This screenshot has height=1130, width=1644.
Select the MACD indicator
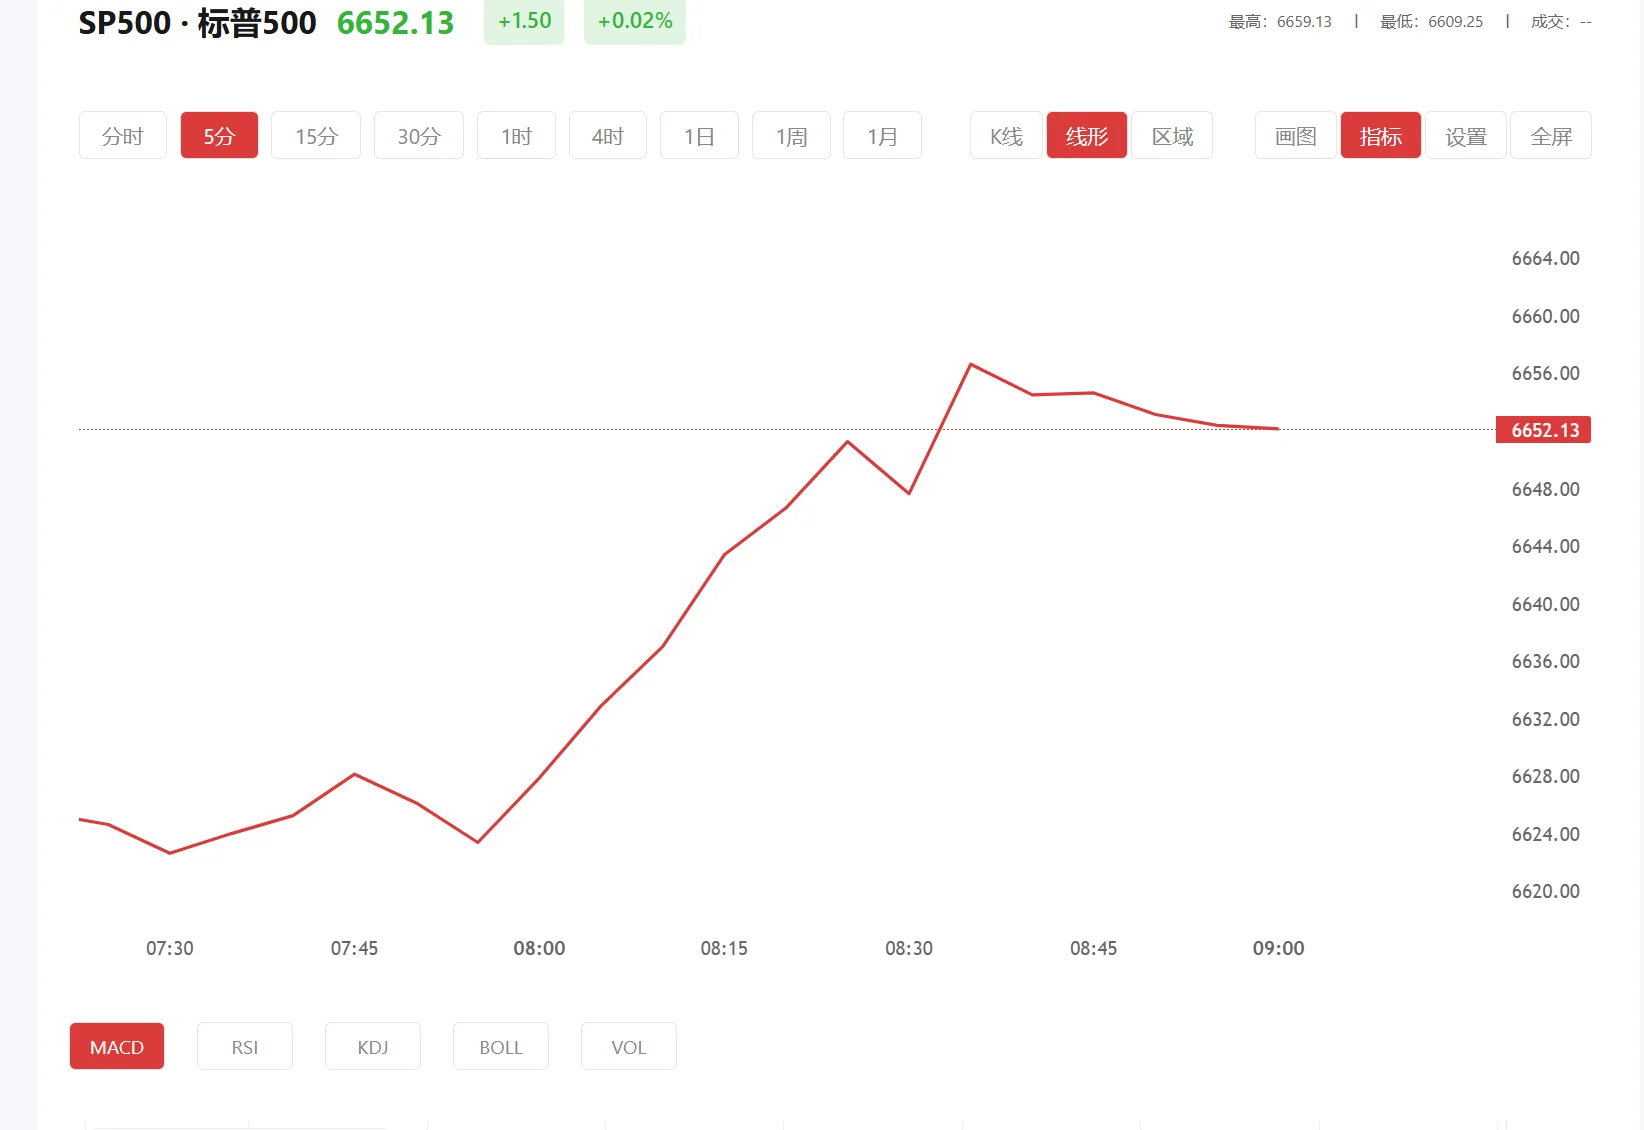[116, 1046]
